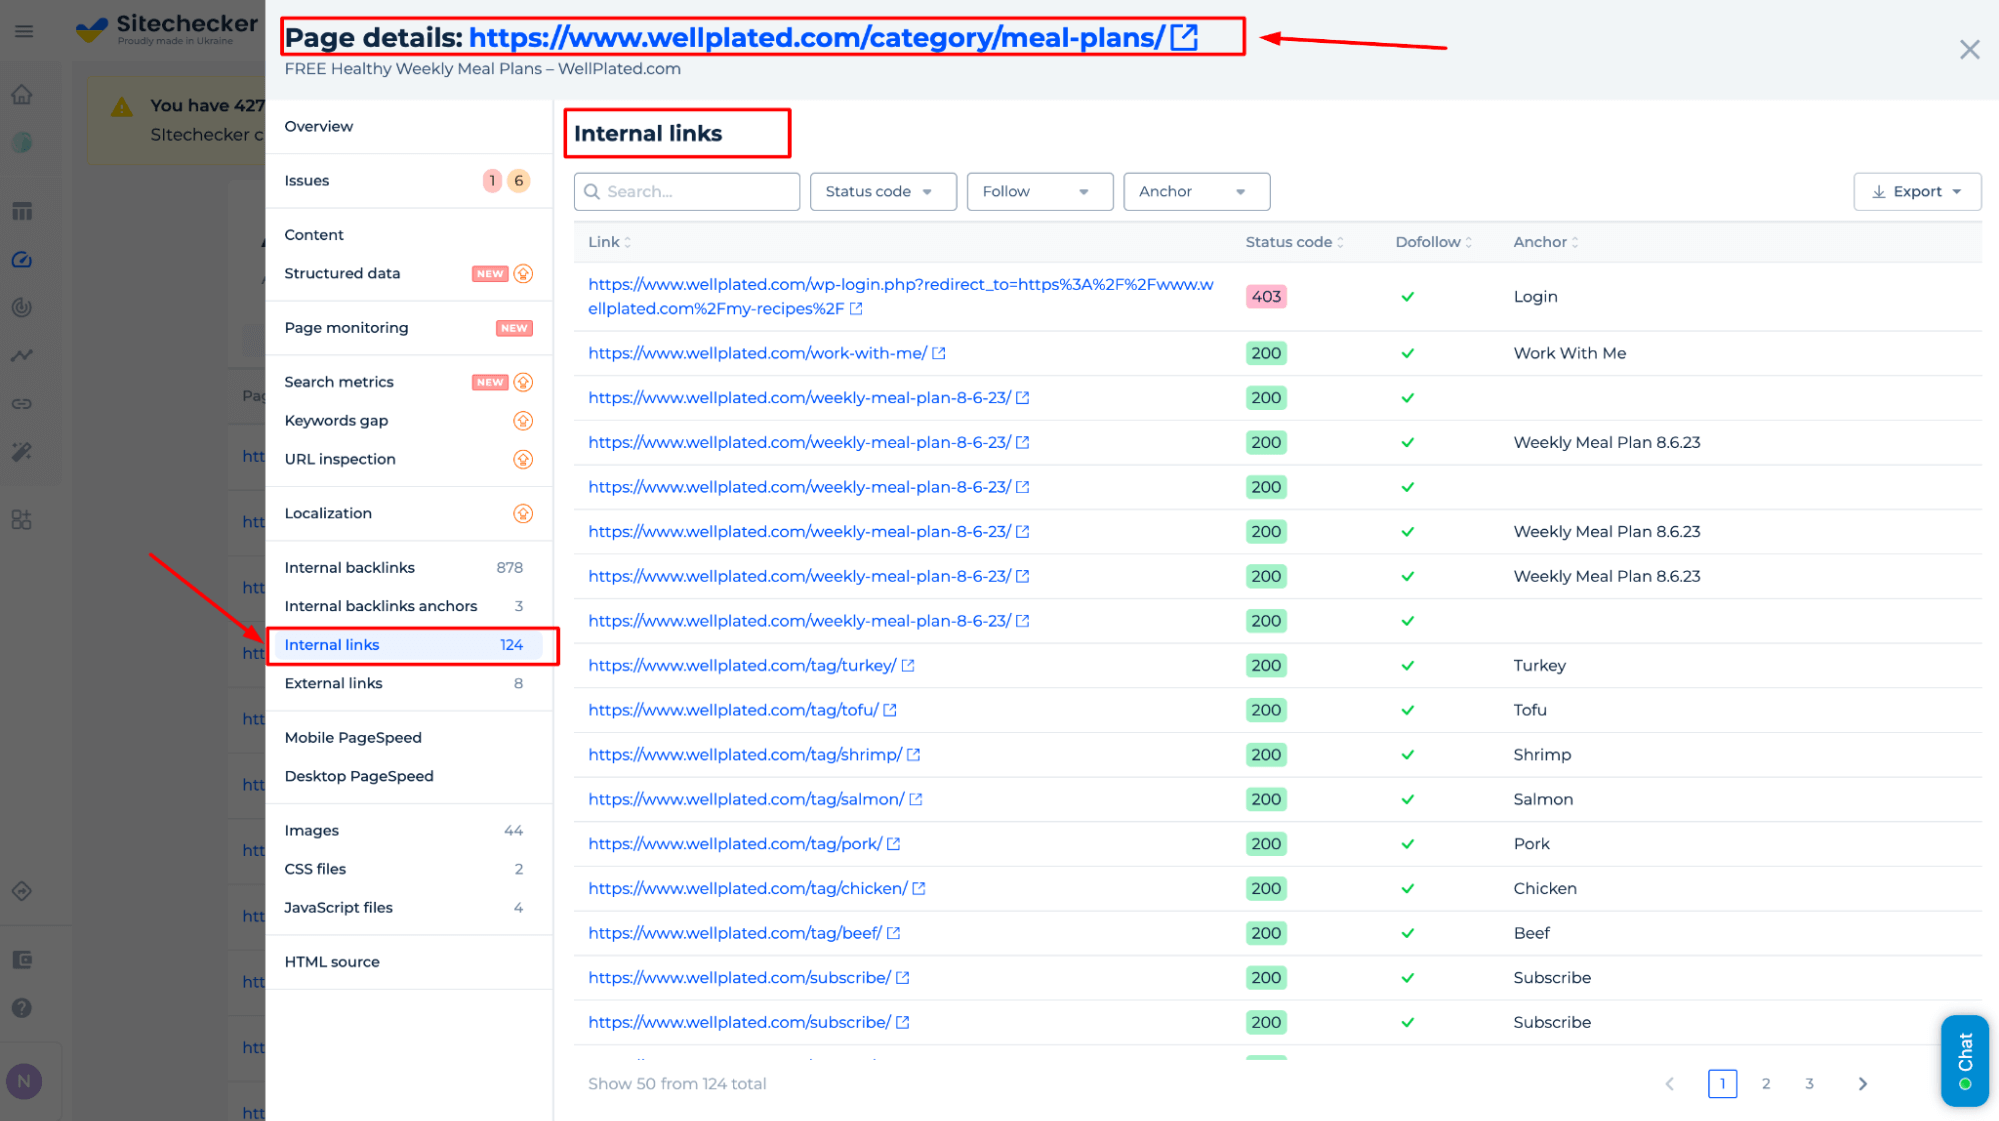Click the trend line icon in left sidebar
Screen dimensions: 1999x1121
22,355
